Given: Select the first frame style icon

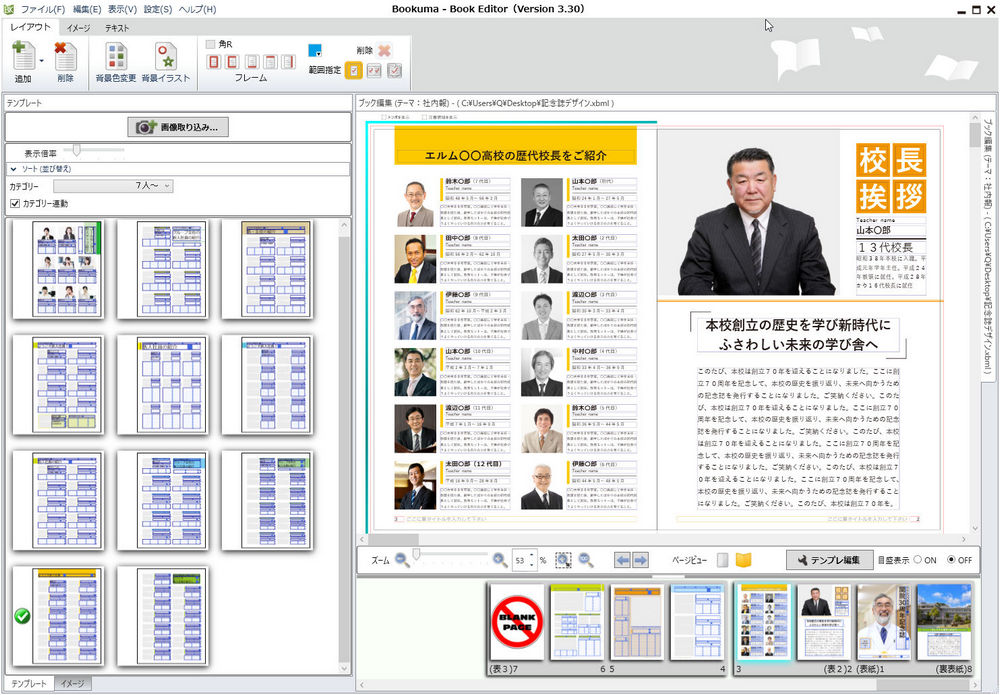Looking at the screenshot, I should pos(214,63).
